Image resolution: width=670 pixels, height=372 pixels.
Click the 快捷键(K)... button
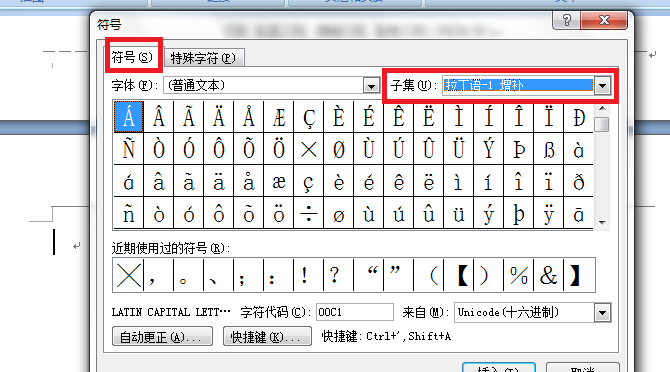(267, 337)
